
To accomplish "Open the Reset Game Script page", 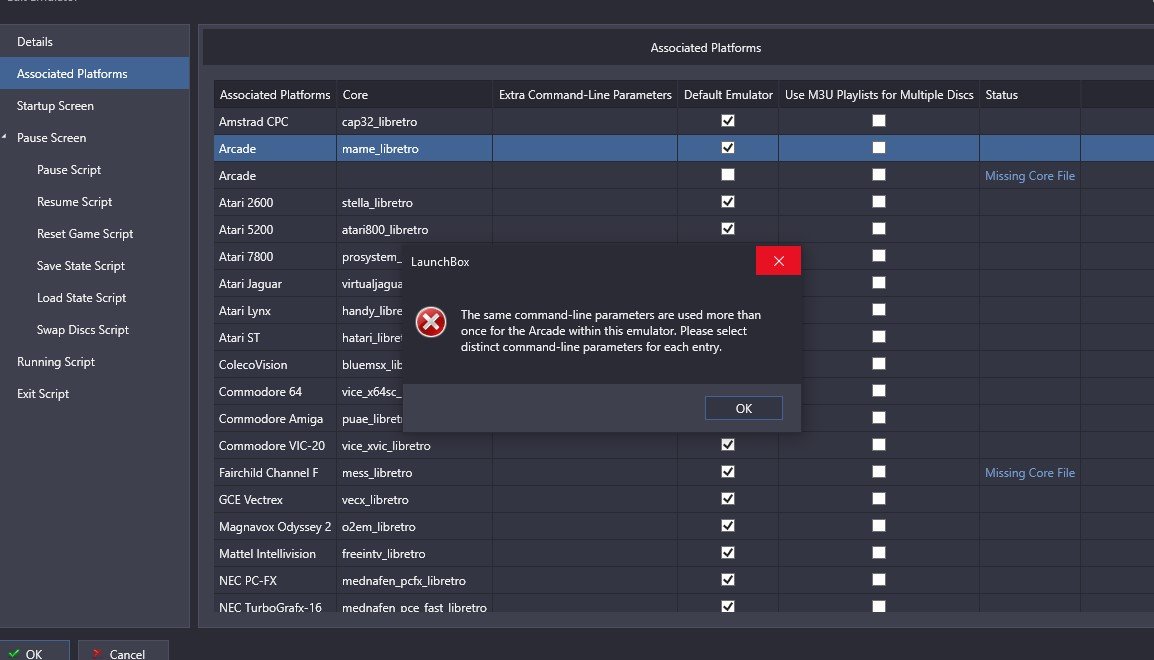I will click(x=85, y=233).
